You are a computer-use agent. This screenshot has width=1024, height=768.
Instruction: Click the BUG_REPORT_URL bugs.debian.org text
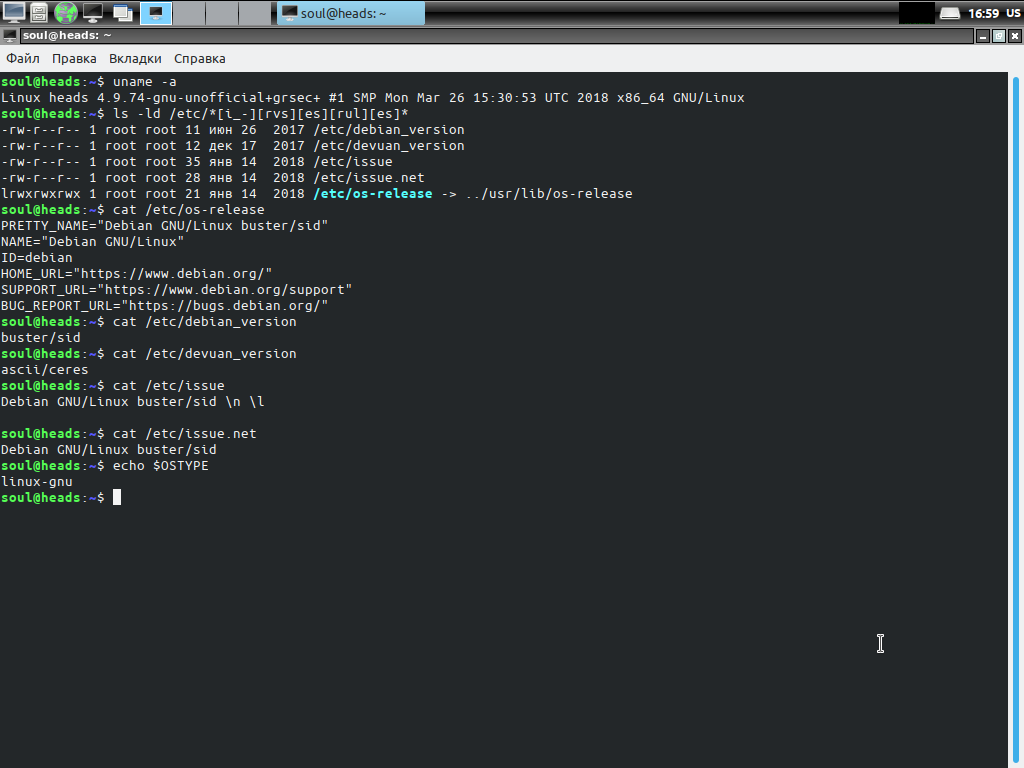[225, 306]
